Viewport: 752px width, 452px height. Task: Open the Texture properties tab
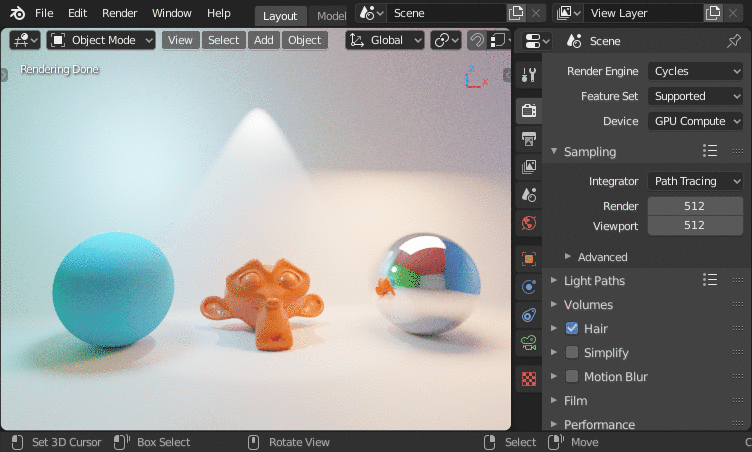pyautogui.click(x=529, y=379)
